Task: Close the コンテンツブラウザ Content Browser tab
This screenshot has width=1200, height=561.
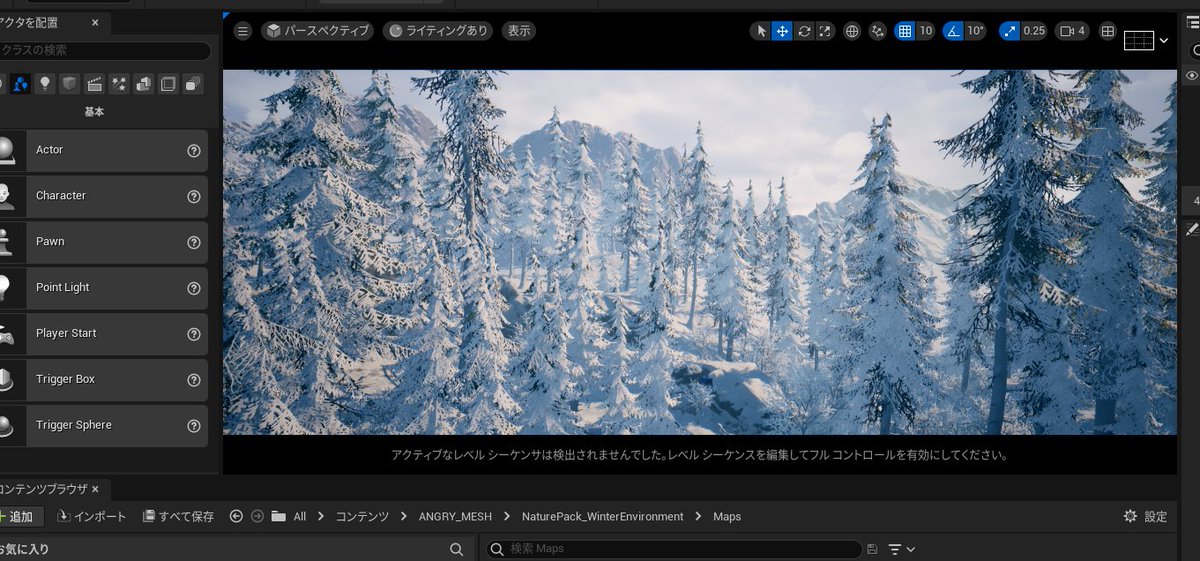Action: click(x=95, y=489)
